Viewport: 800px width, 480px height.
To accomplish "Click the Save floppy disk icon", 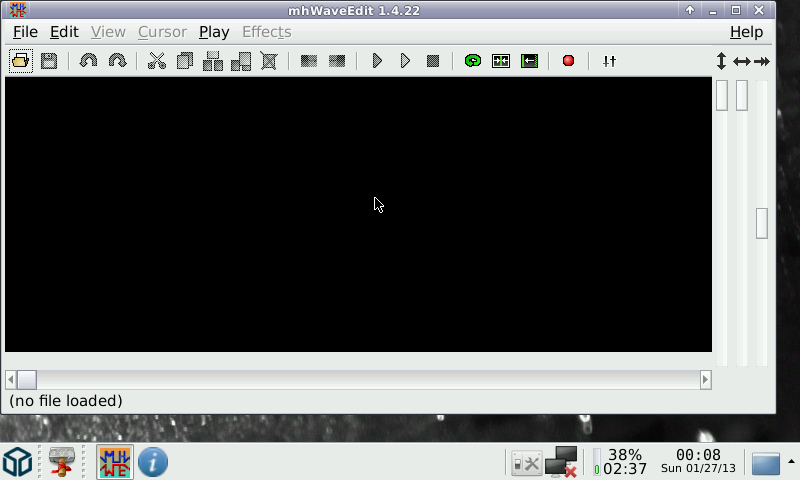I will click(x=48, y=61).
